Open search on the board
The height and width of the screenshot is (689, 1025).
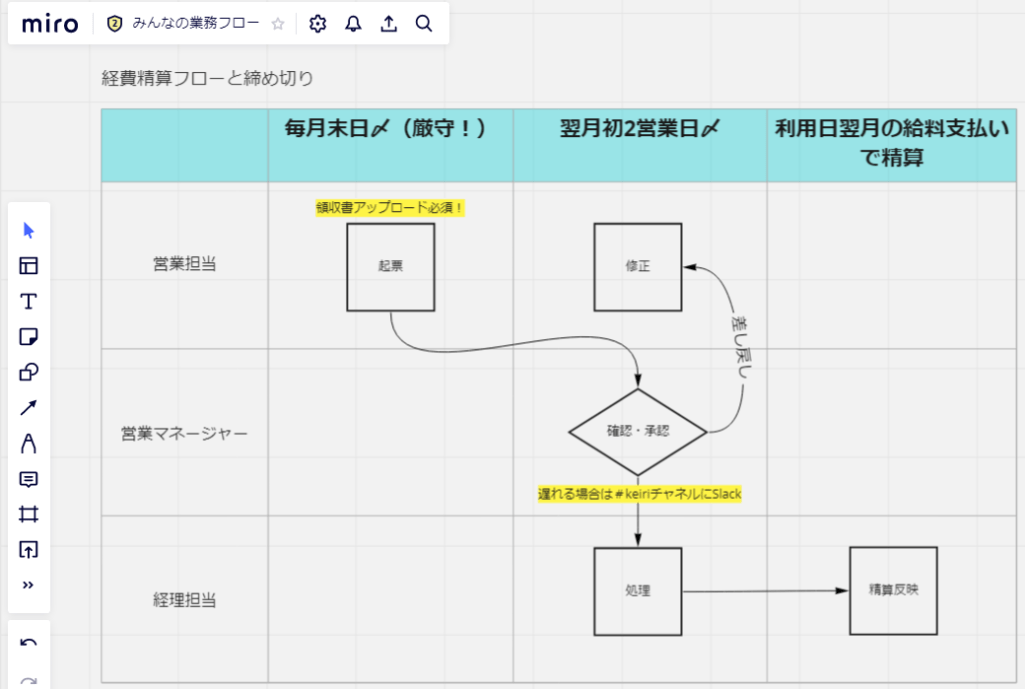[423, 24]
